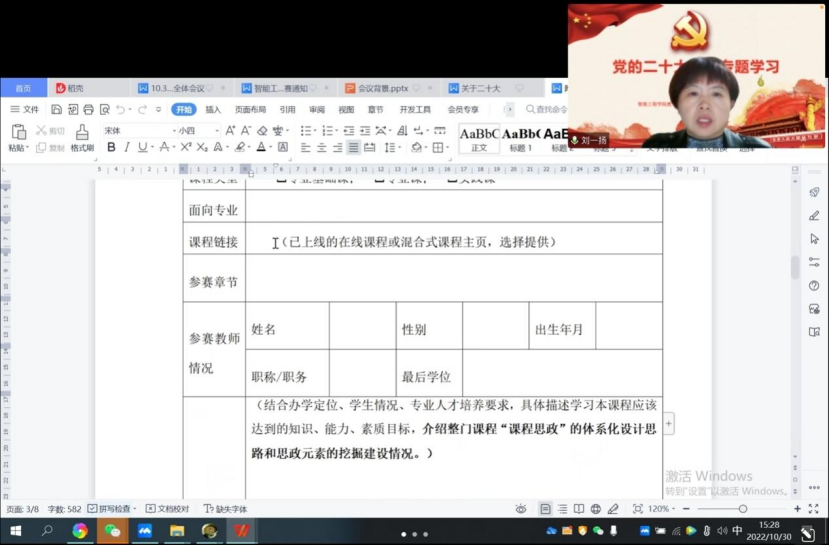
Task: Click the WeChat icon in Windows taskbar
Action: 112,531
